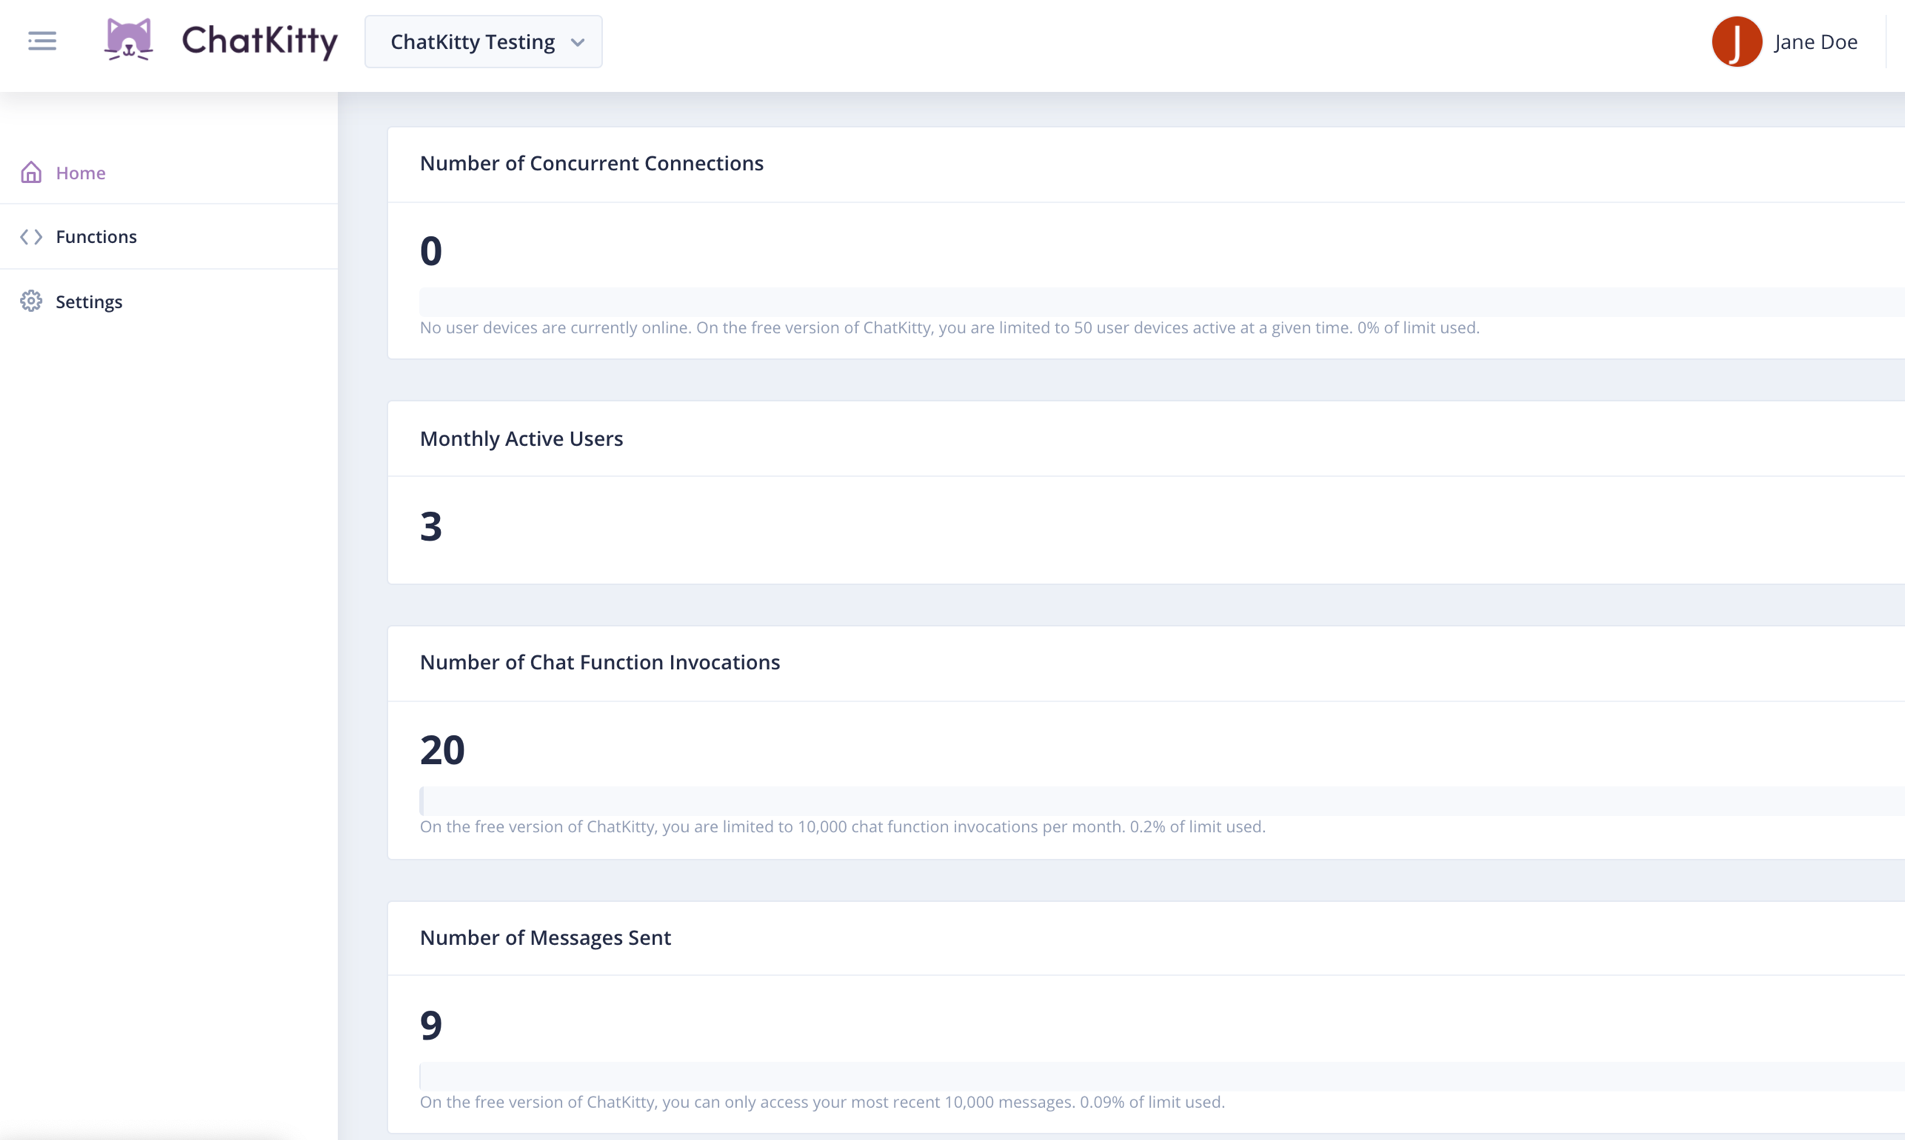The image size is (1905, 1140).
Task: Click the concurrent connections usage bar
Action: (1162, 302)
